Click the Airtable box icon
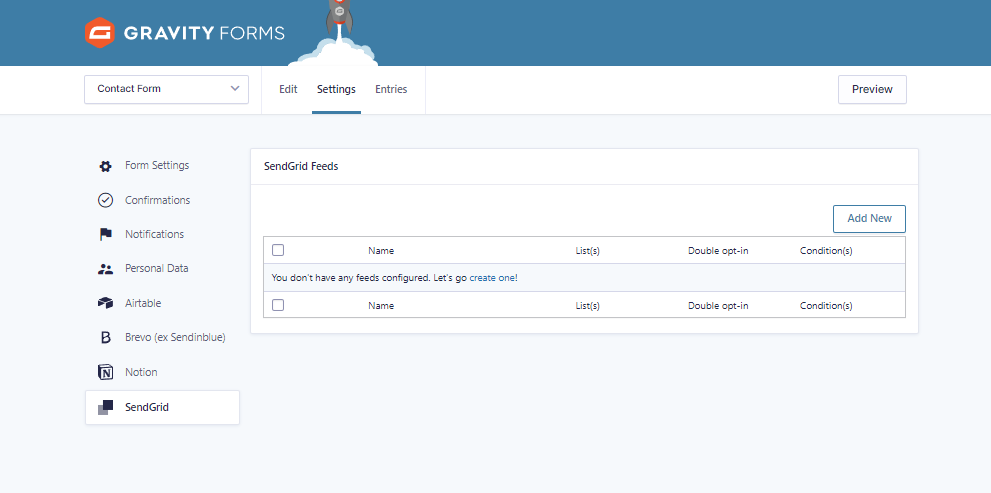Screen dimensions: 991x493 pyautogui.click(x=106, y=303)
